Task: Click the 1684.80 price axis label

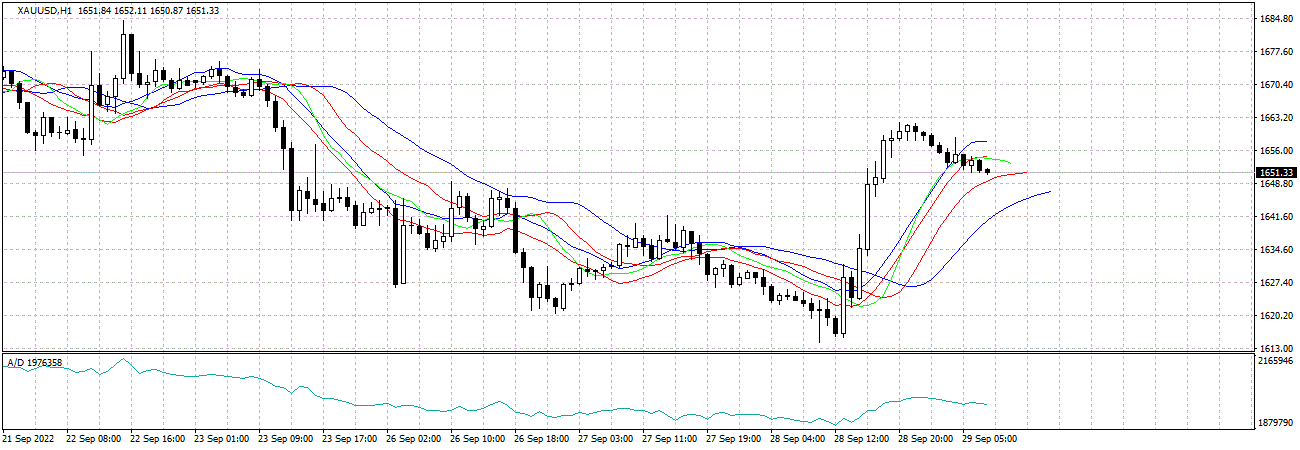Action: [1276, 19]
